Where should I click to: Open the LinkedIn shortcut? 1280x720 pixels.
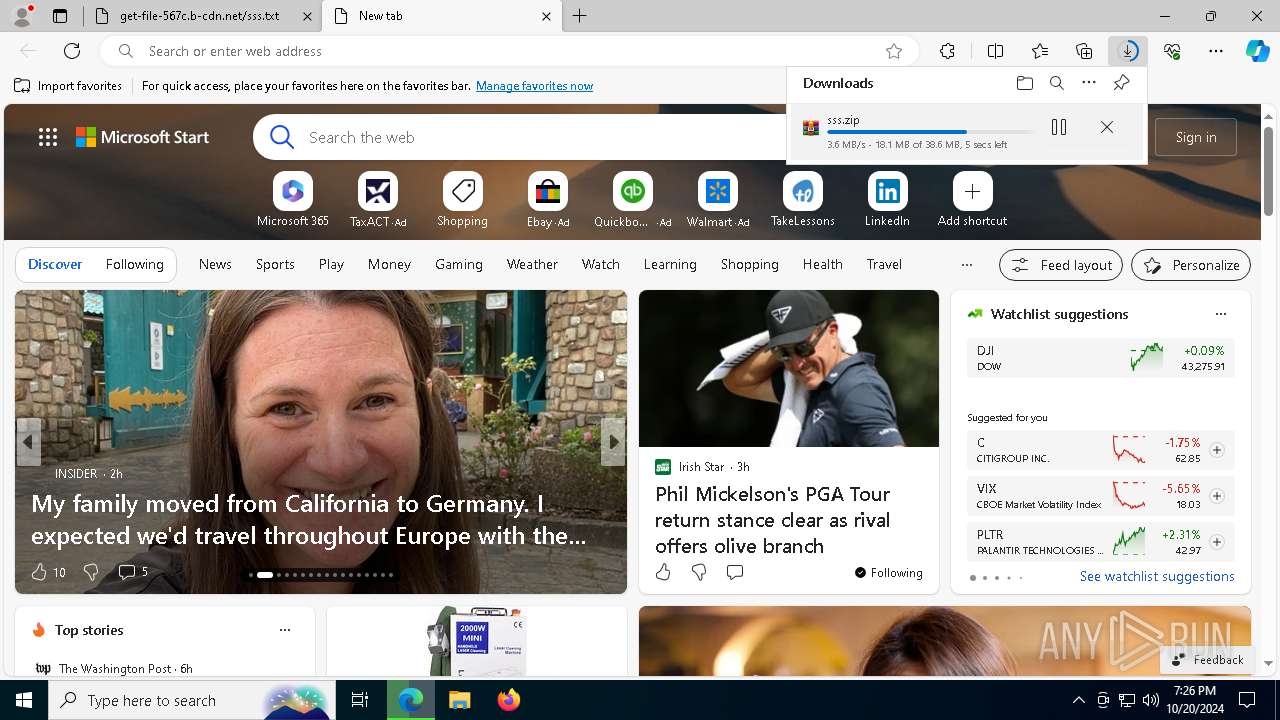(887, 200)
